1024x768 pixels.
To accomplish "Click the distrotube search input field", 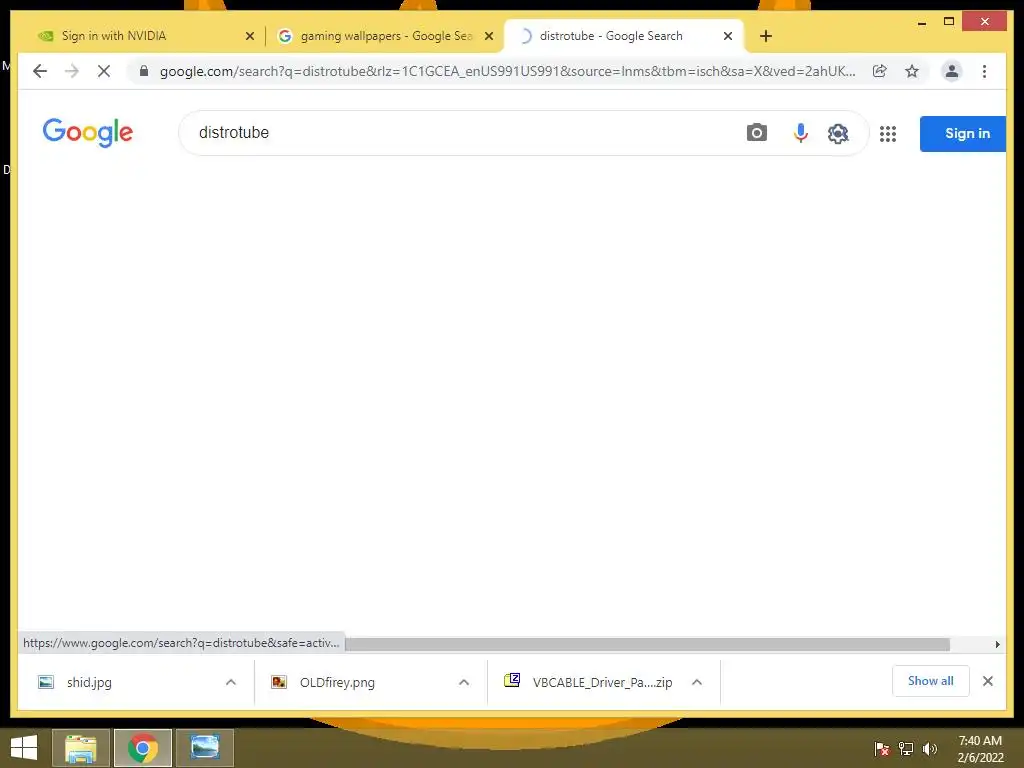I will tap(457, 133).
